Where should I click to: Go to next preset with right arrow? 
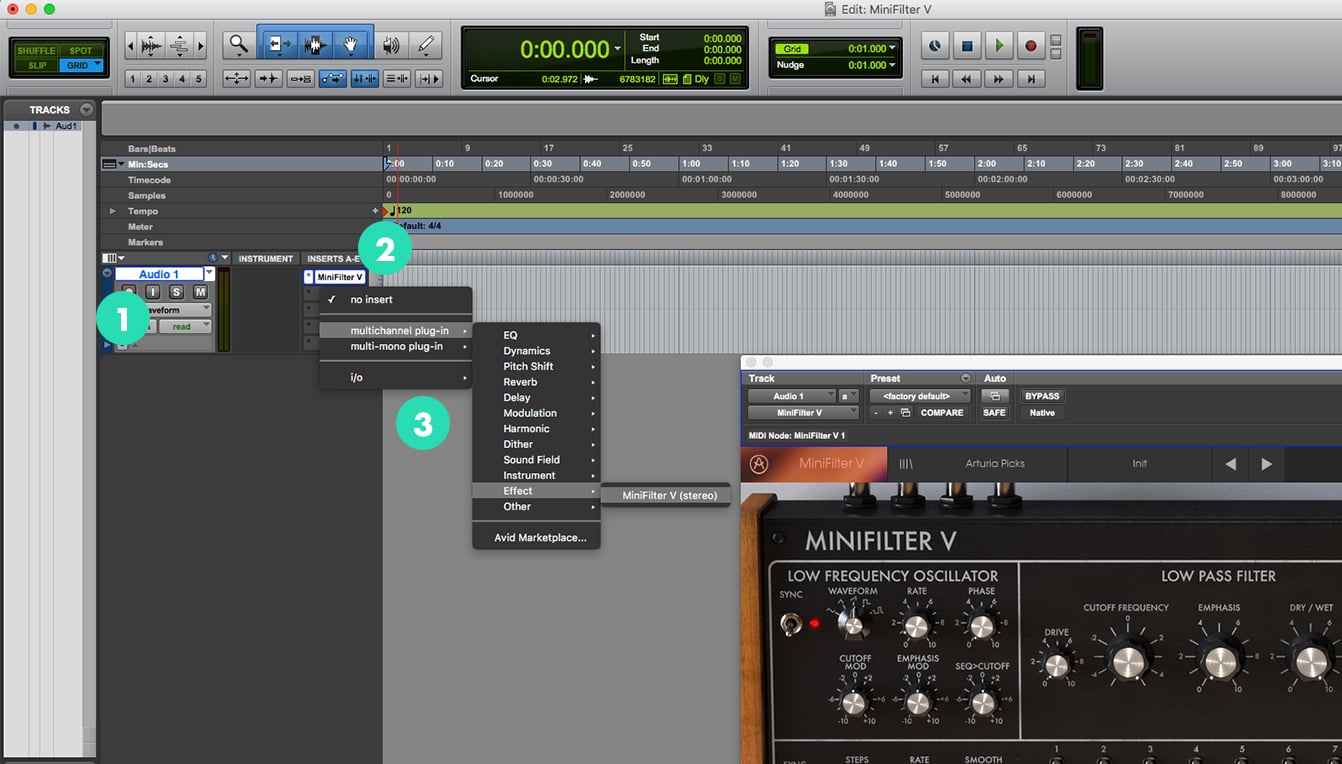(1267, 464)
